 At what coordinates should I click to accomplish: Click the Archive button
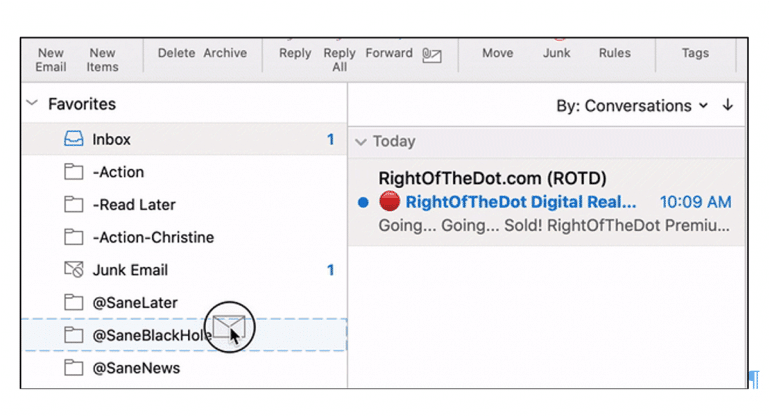tap(225, 53)
